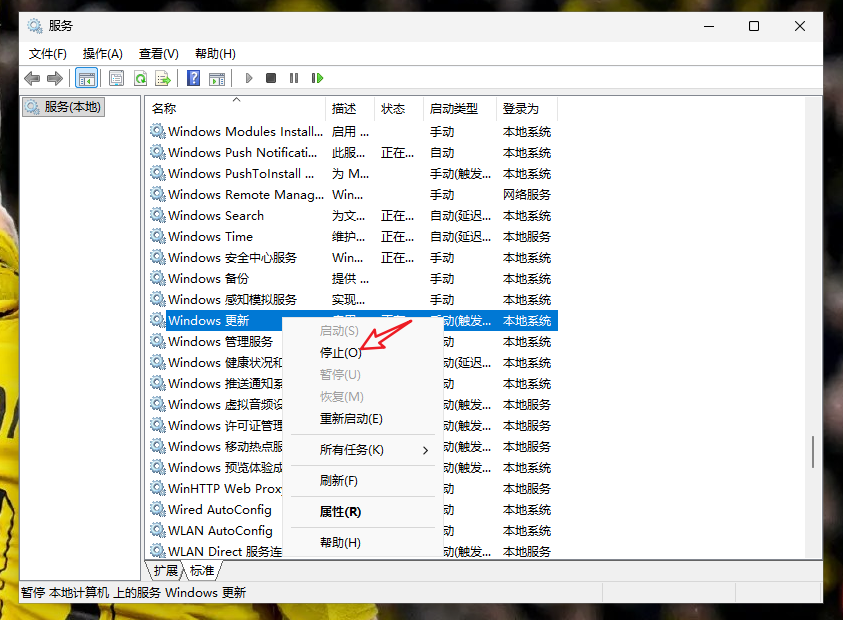843x620 pixels.
Task: Click the Back arrow toolbar icon
Action: (32, 79)
